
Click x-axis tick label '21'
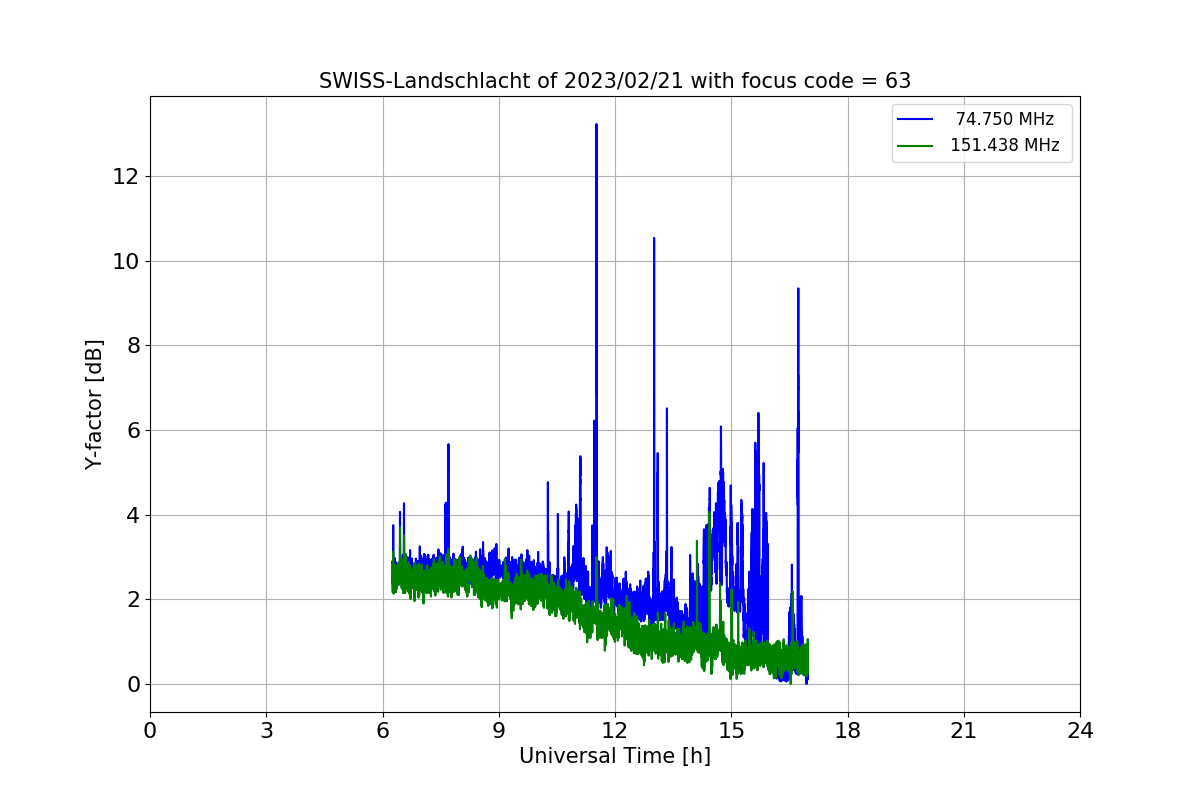pos(964,731)
